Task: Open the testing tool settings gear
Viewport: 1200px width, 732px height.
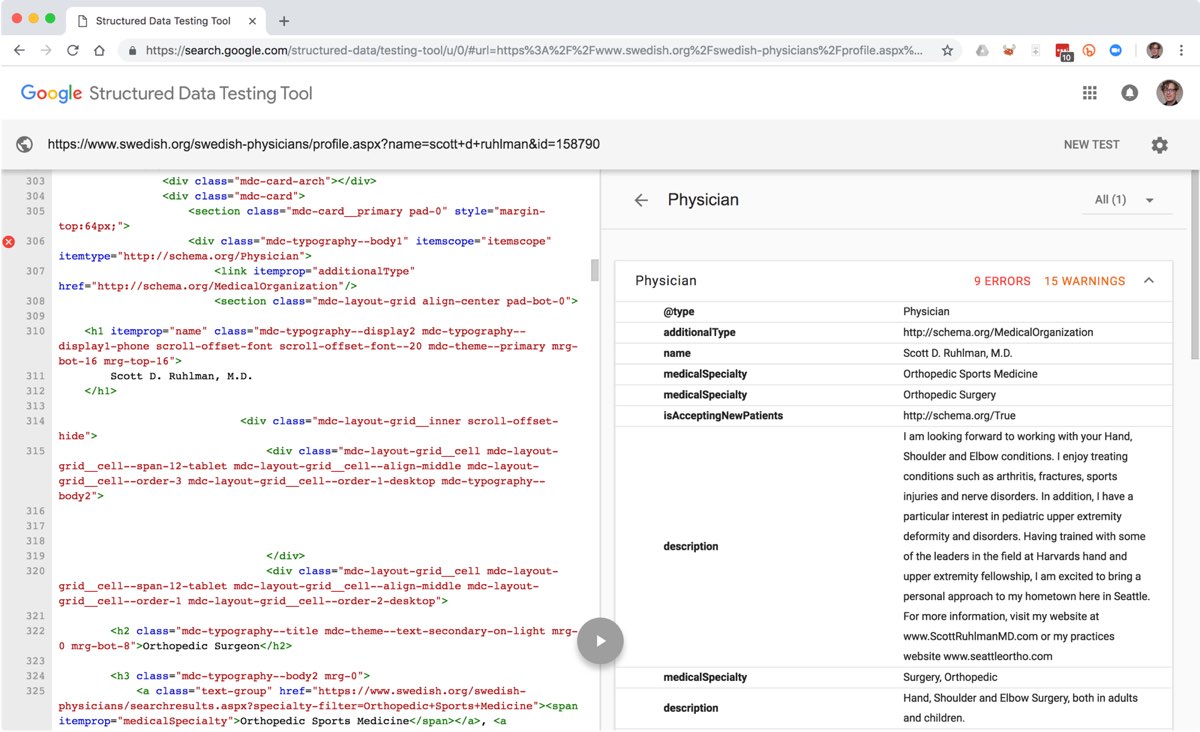Action: point(1159,145)
